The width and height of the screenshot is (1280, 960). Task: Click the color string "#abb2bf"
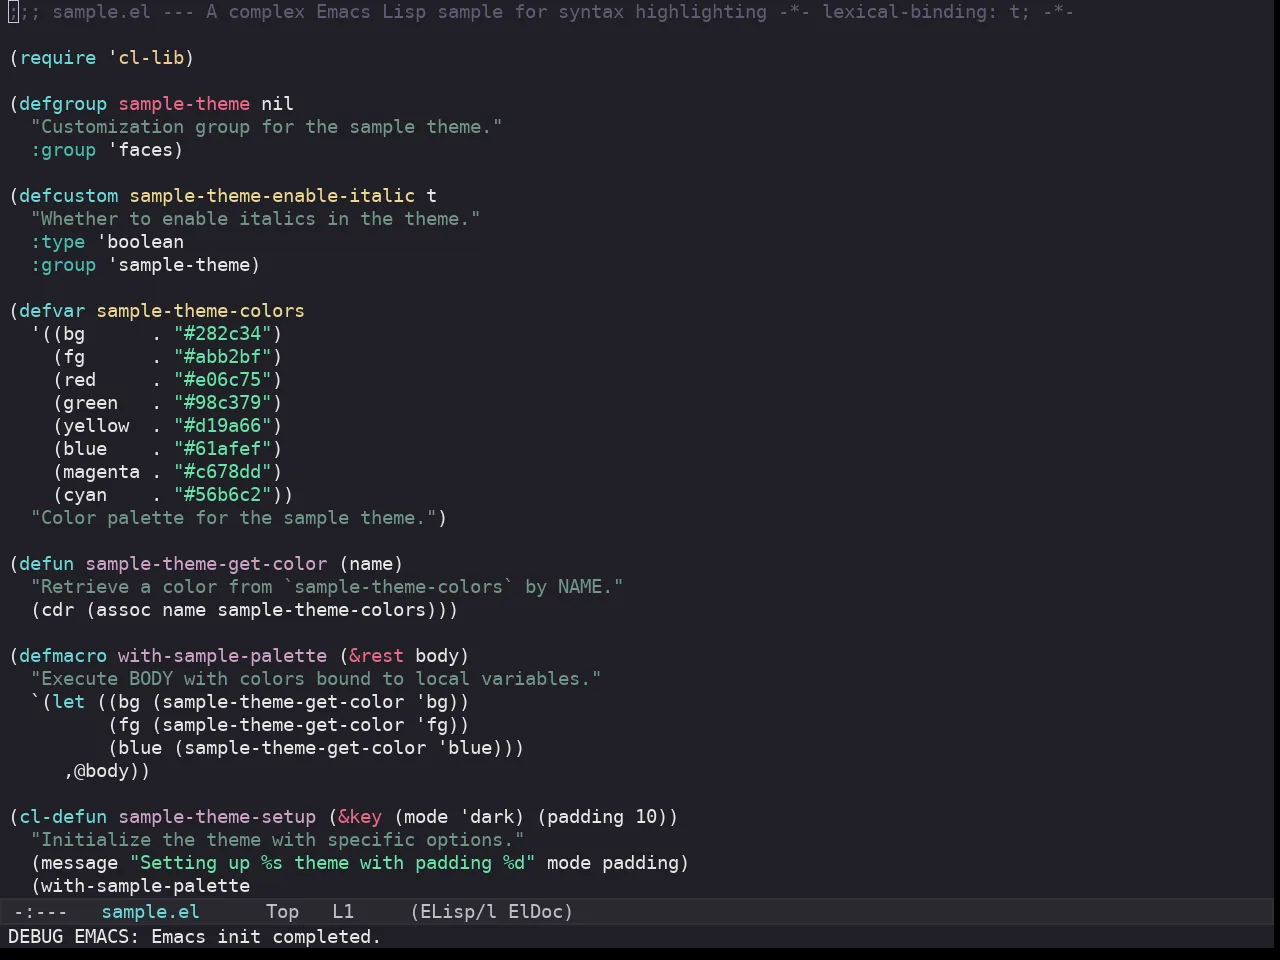223,357
